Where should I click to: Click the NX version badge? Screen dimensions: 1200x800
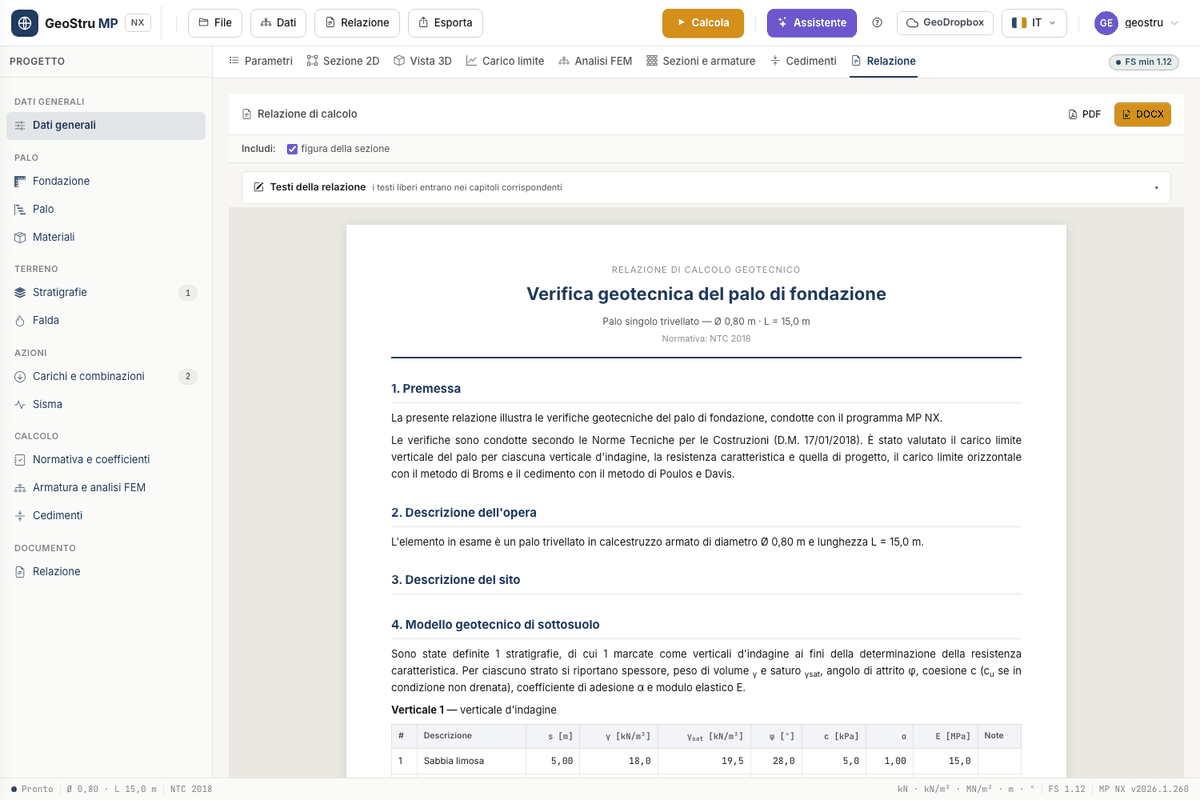click(138, 23)
